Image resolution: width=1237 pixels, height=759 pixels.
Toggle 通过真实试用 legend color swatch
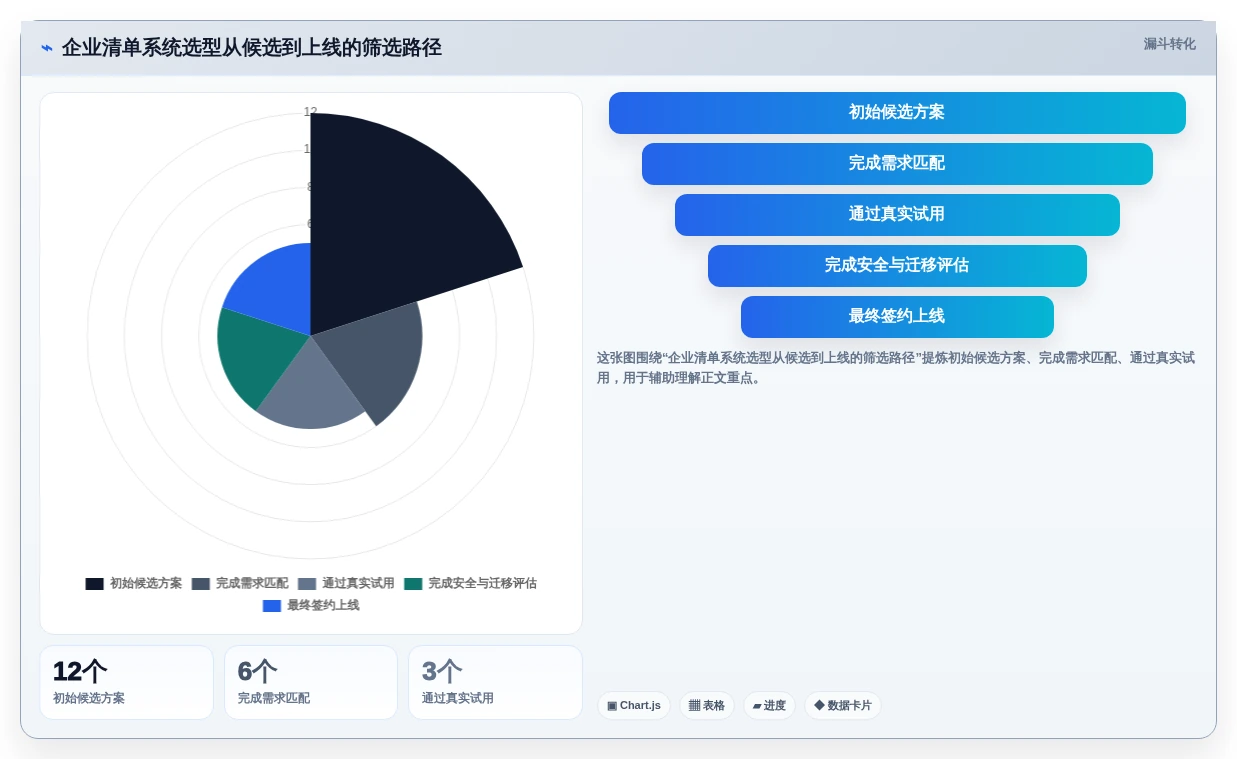click(x=307, y=584)
